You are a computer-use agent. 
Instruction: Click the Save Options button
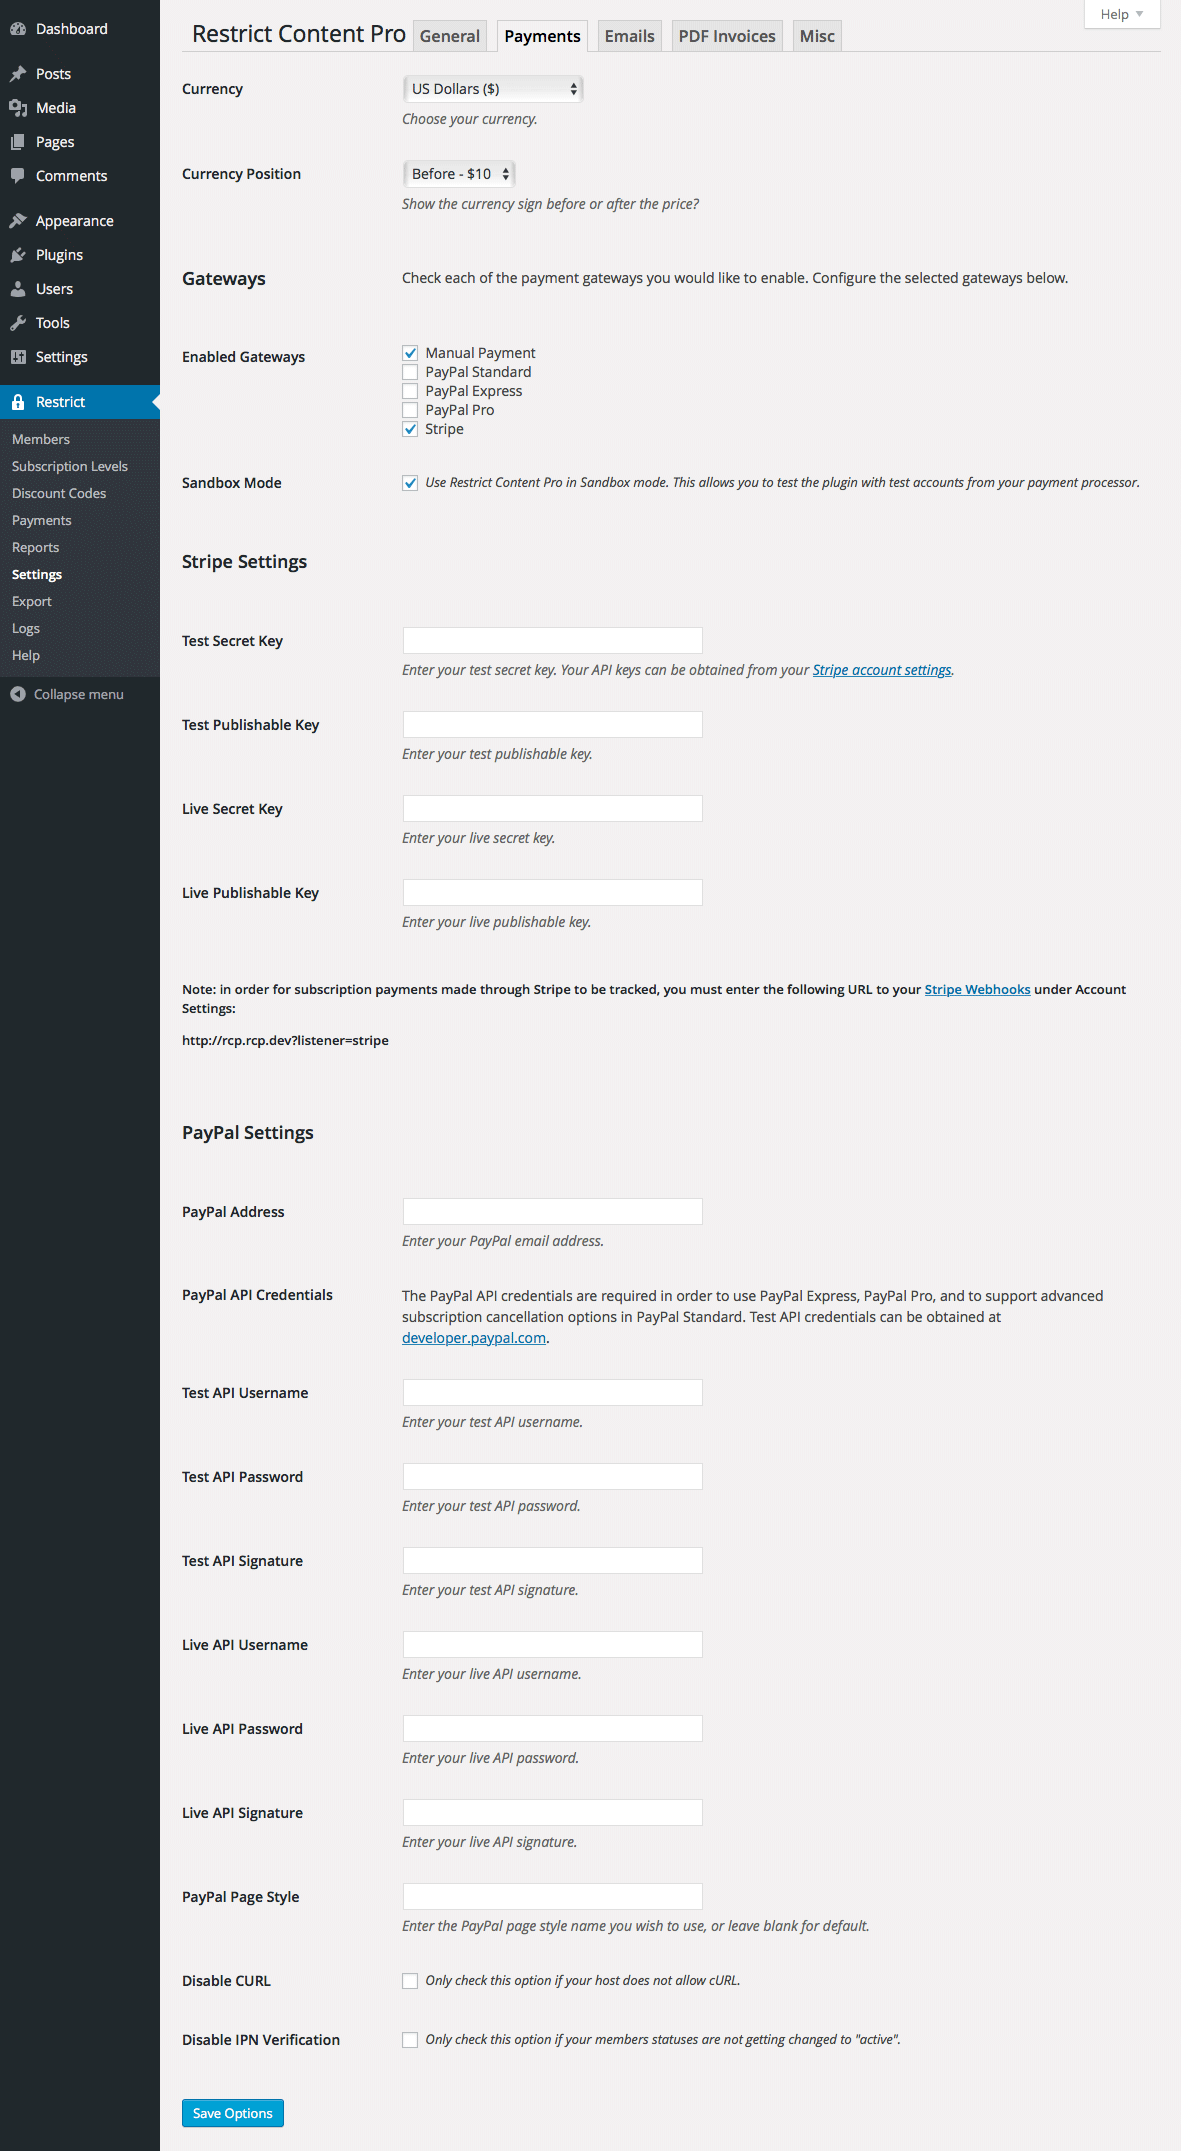(233, 2113)
